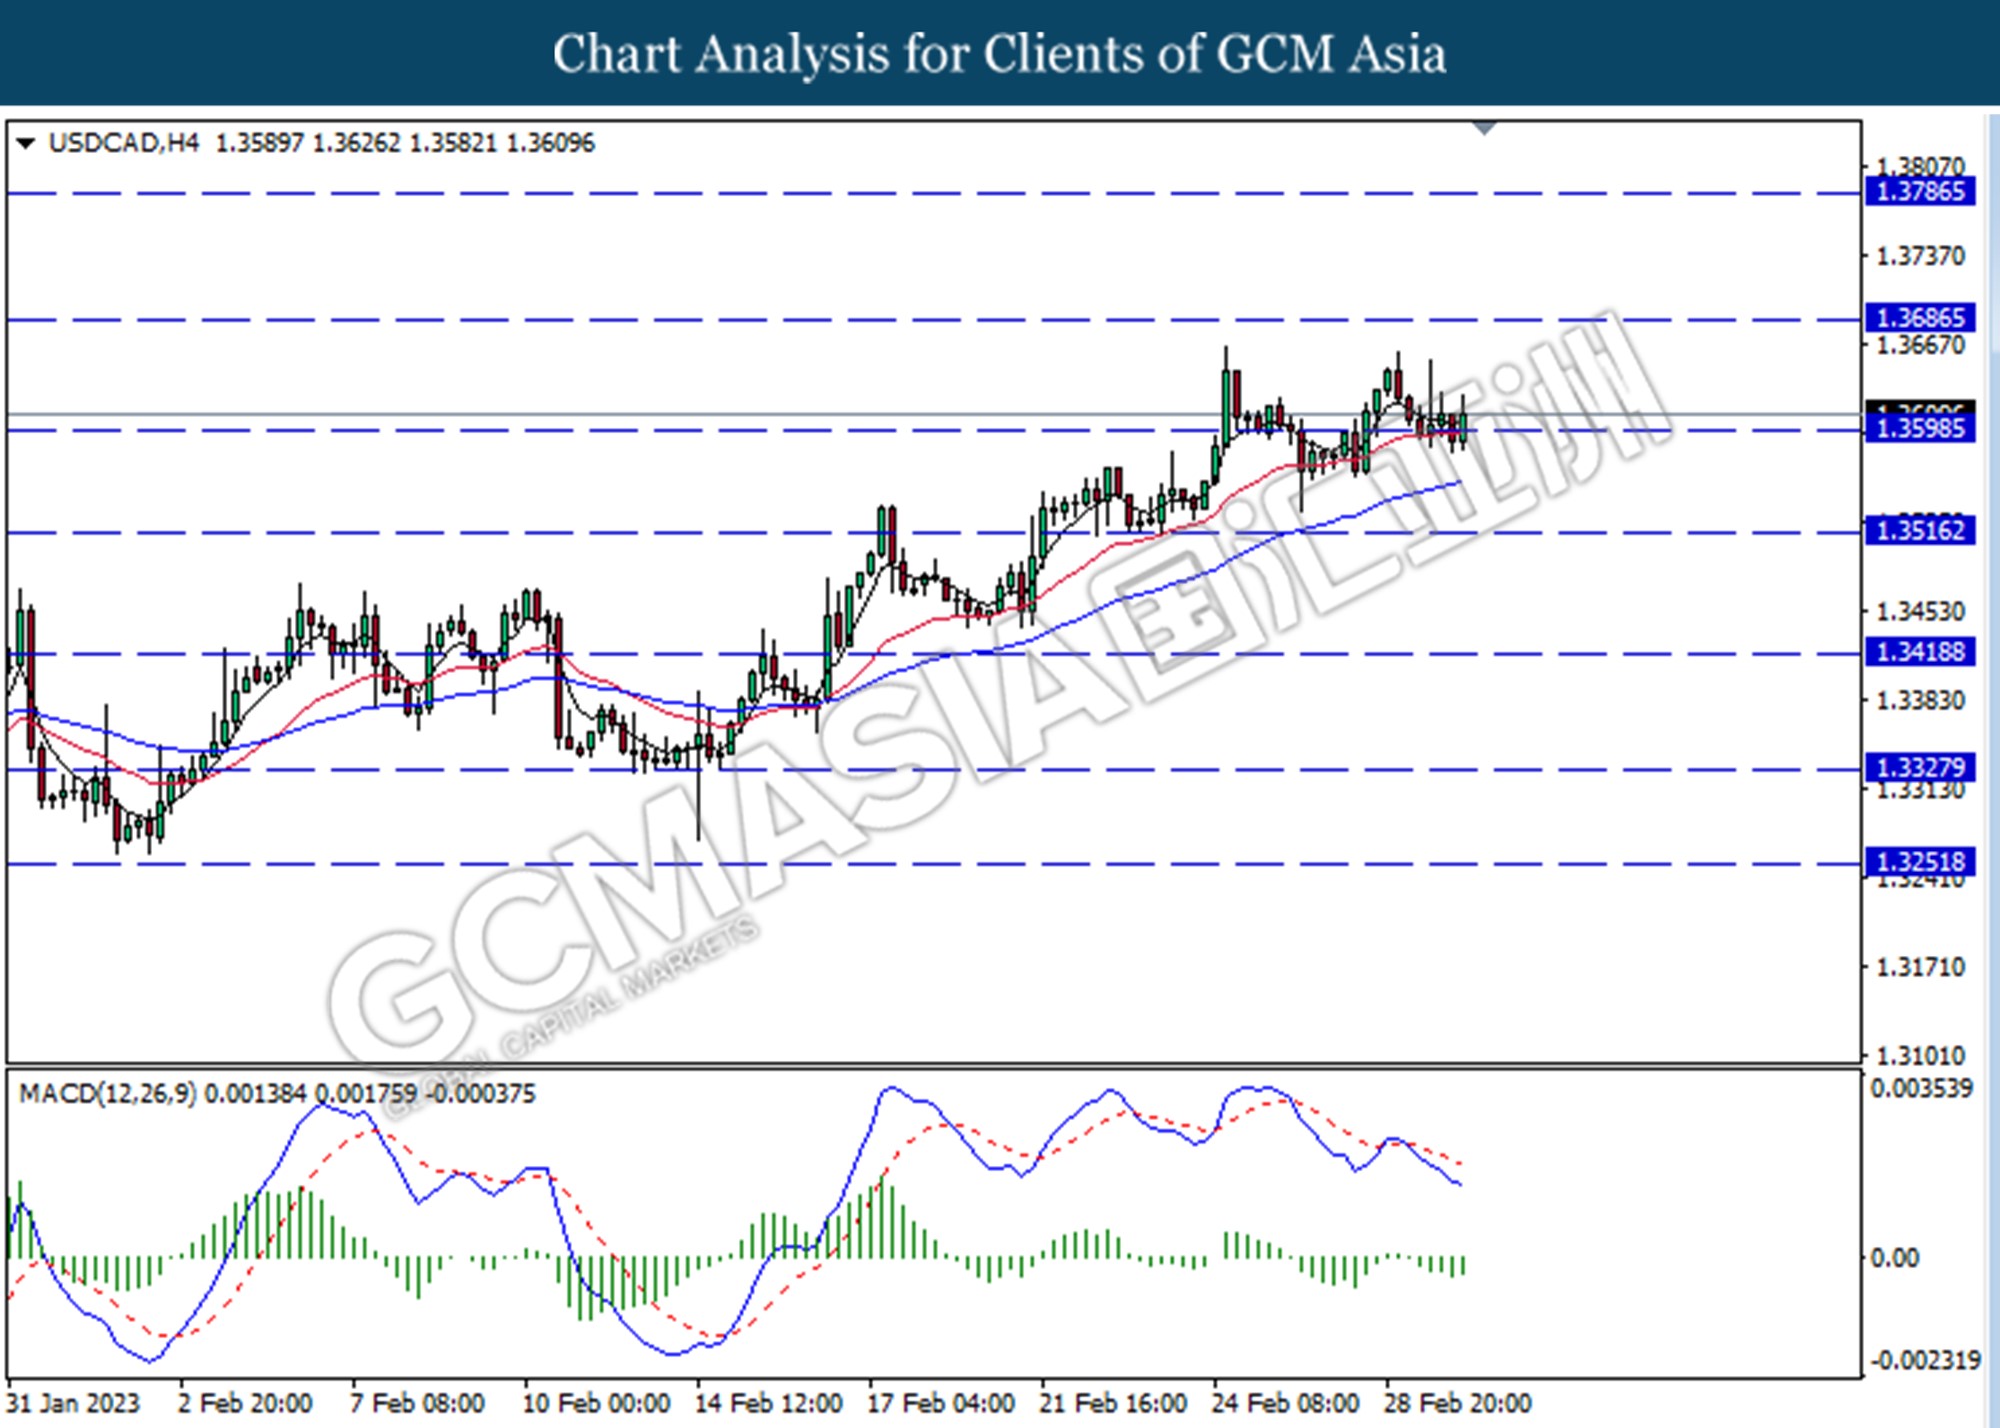Click the 21 Feb 16:00 time label
This screenshot has height=1428, width=2000.
coord(1113,1404)
